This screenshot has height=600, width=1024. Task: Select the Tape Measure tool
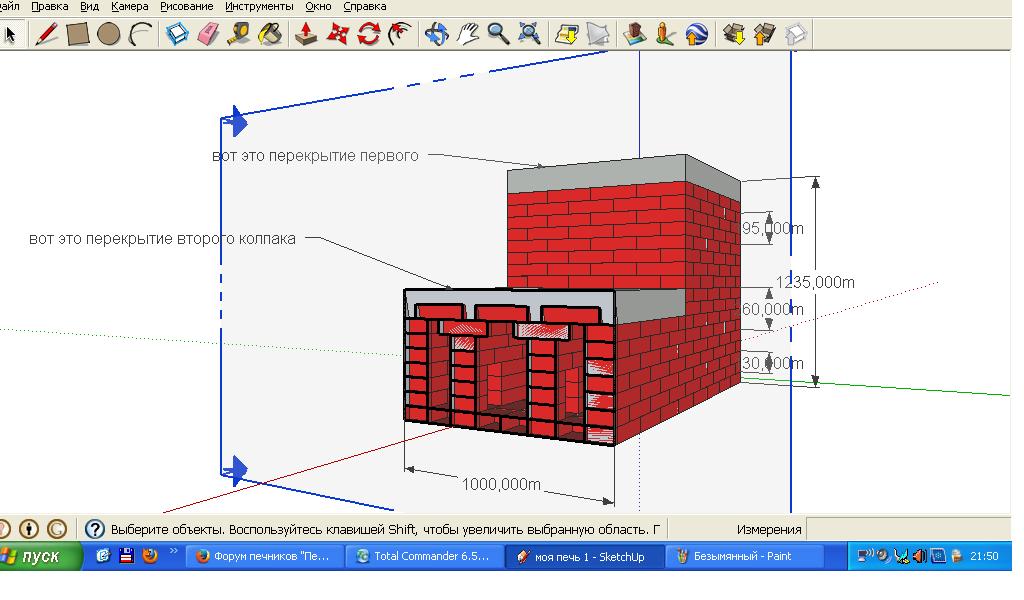tap(238, 34)
